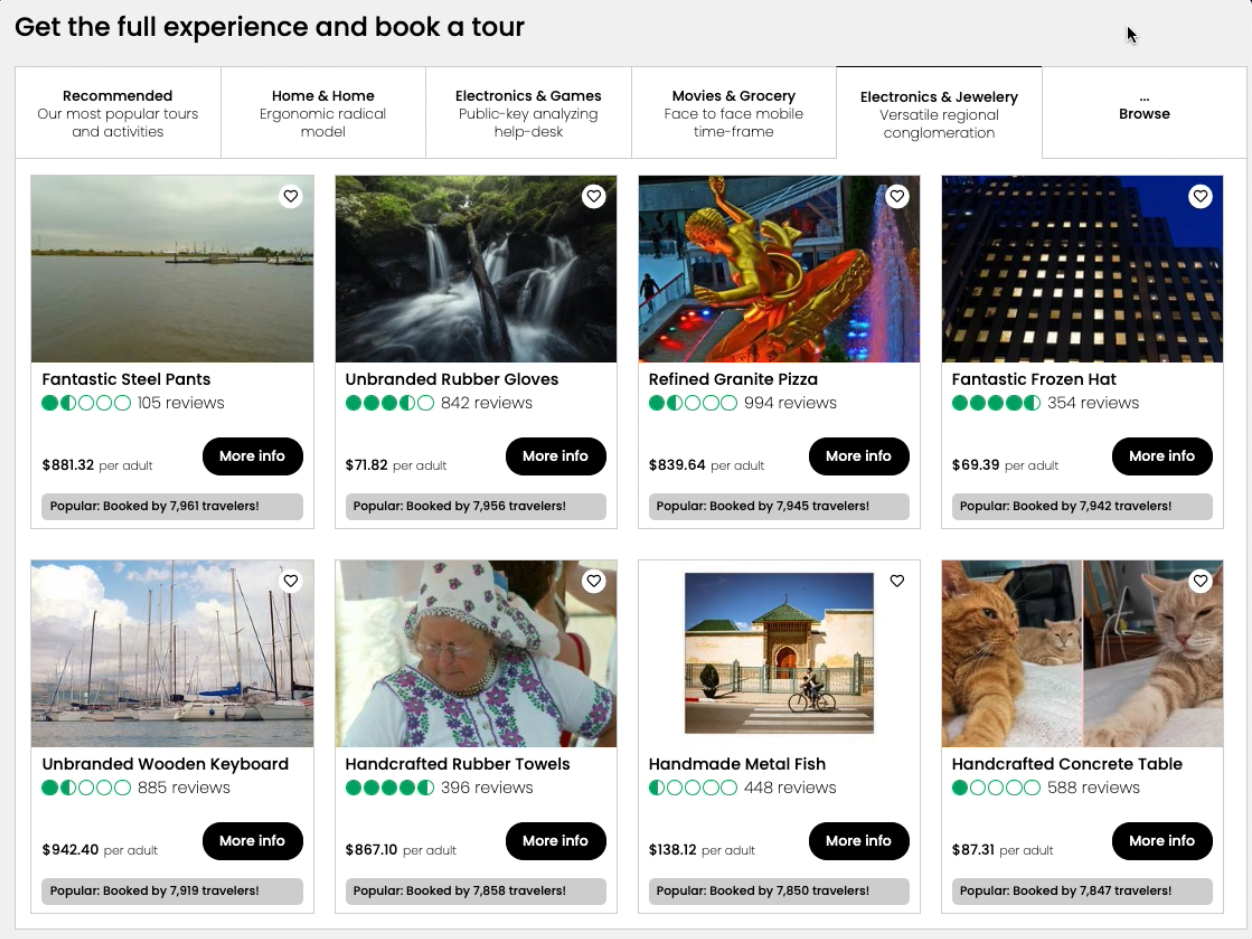Click heart on Handcrafted Rubber Towels
1252x939 pixels.
tap(594, 581)
